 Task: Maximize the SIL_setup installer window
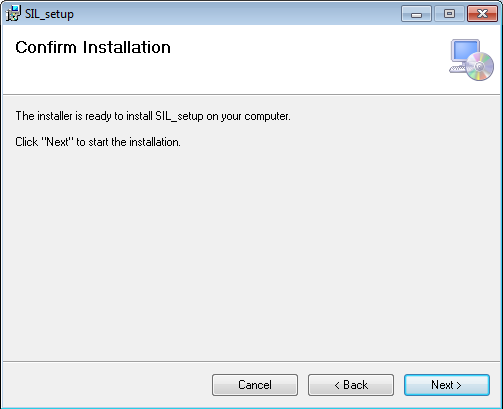coord(449,14)
